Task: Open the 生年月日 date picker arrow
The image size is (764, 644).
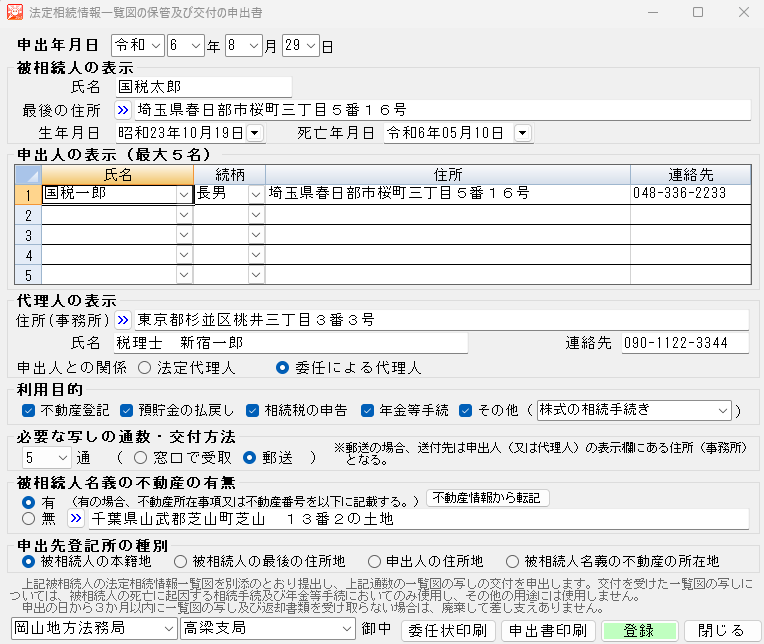Action: (x=254, y=133)
